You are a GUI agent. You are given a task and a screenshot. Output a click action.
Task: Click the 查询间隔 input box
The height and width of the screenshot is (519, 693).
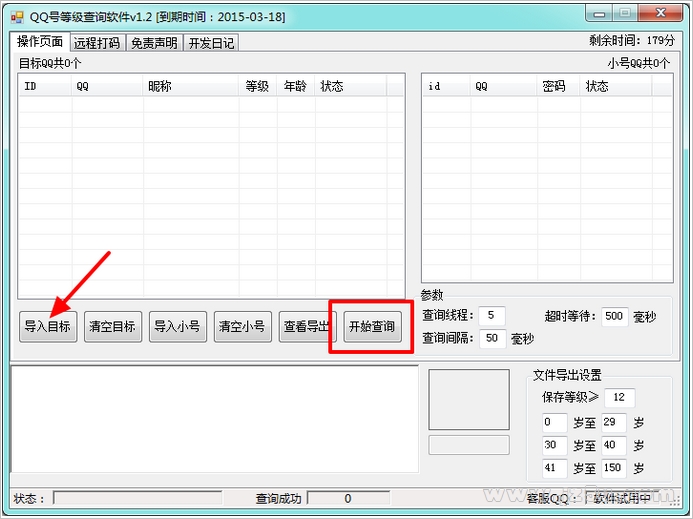coord(492,338)
